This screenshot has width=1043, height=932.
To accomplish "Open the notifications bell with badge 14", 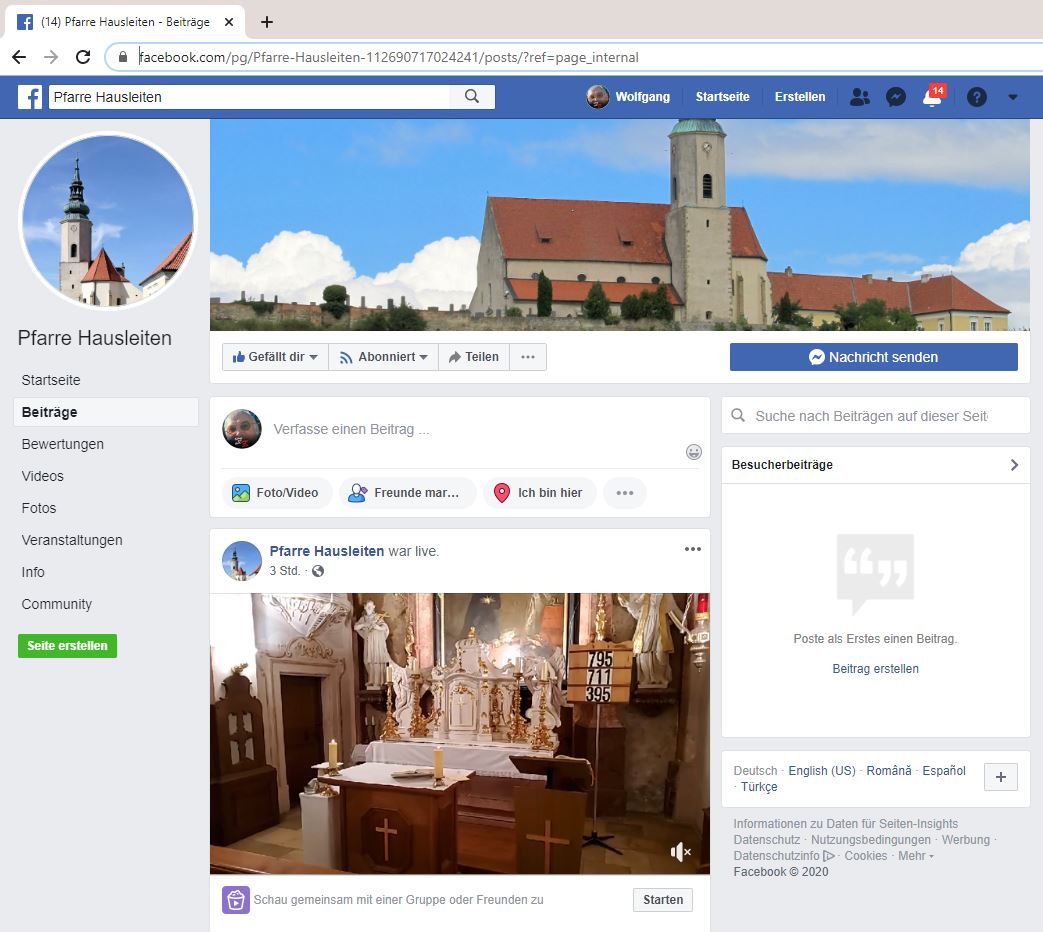I will pos(933,97).
